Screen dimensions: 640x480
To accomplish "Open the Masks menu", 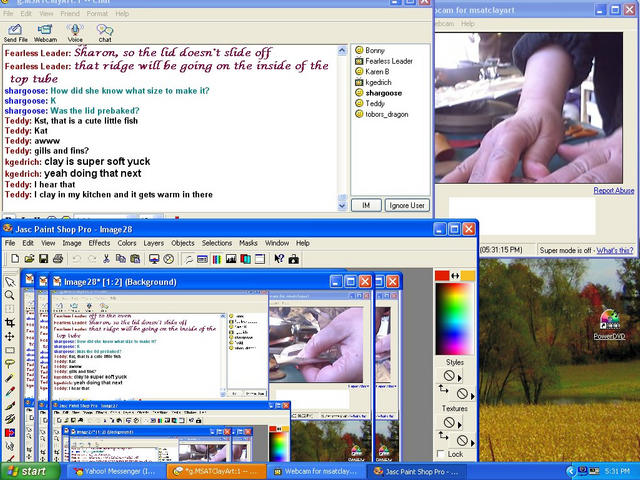I will coord(248,243).
